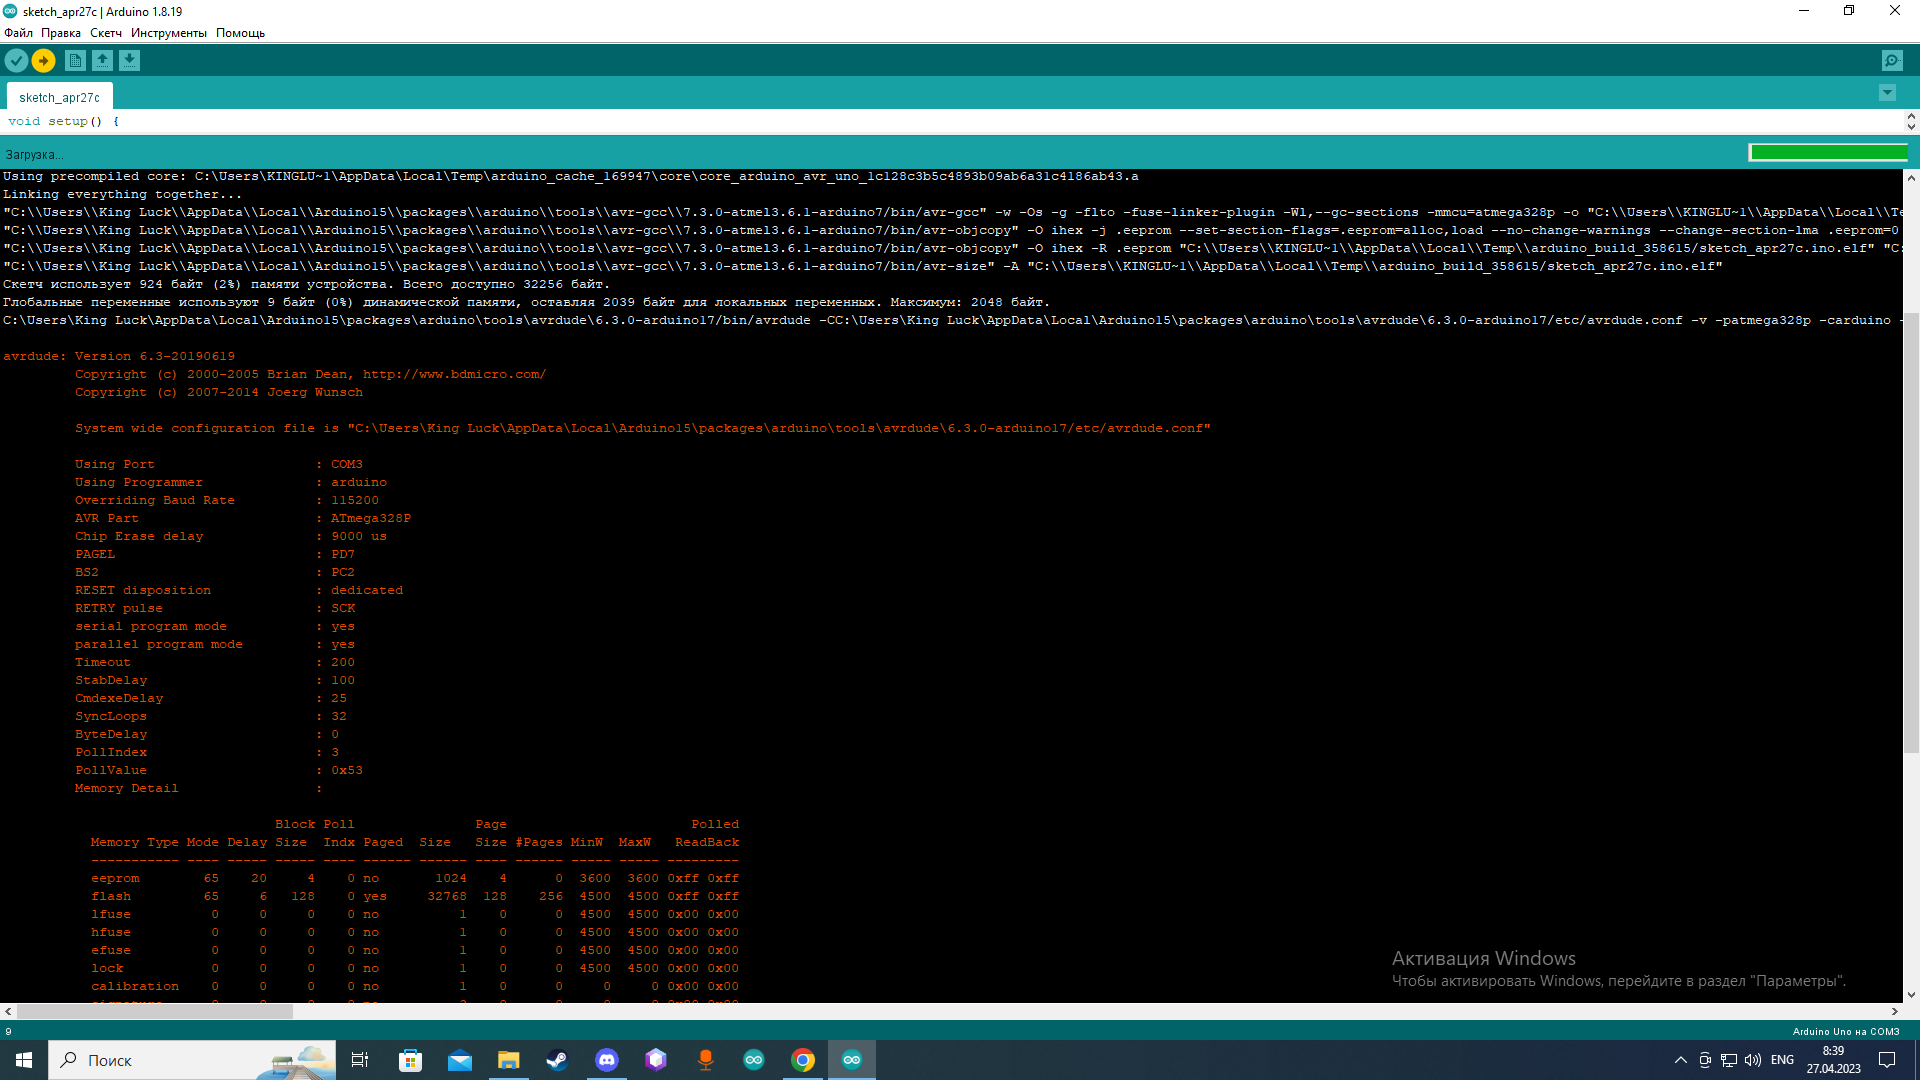Show hidden system tray icons

[x=1680, y=1060]
